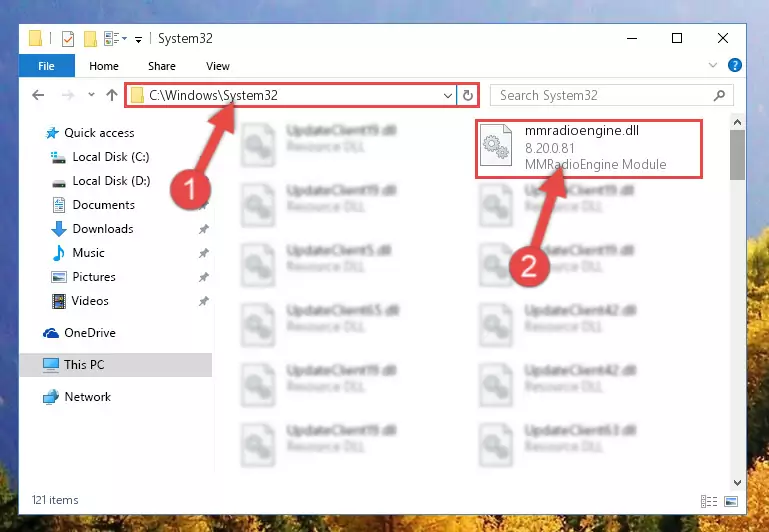Click the Quick access star icon
Screen dimensions: 769x532
(52, 133)
